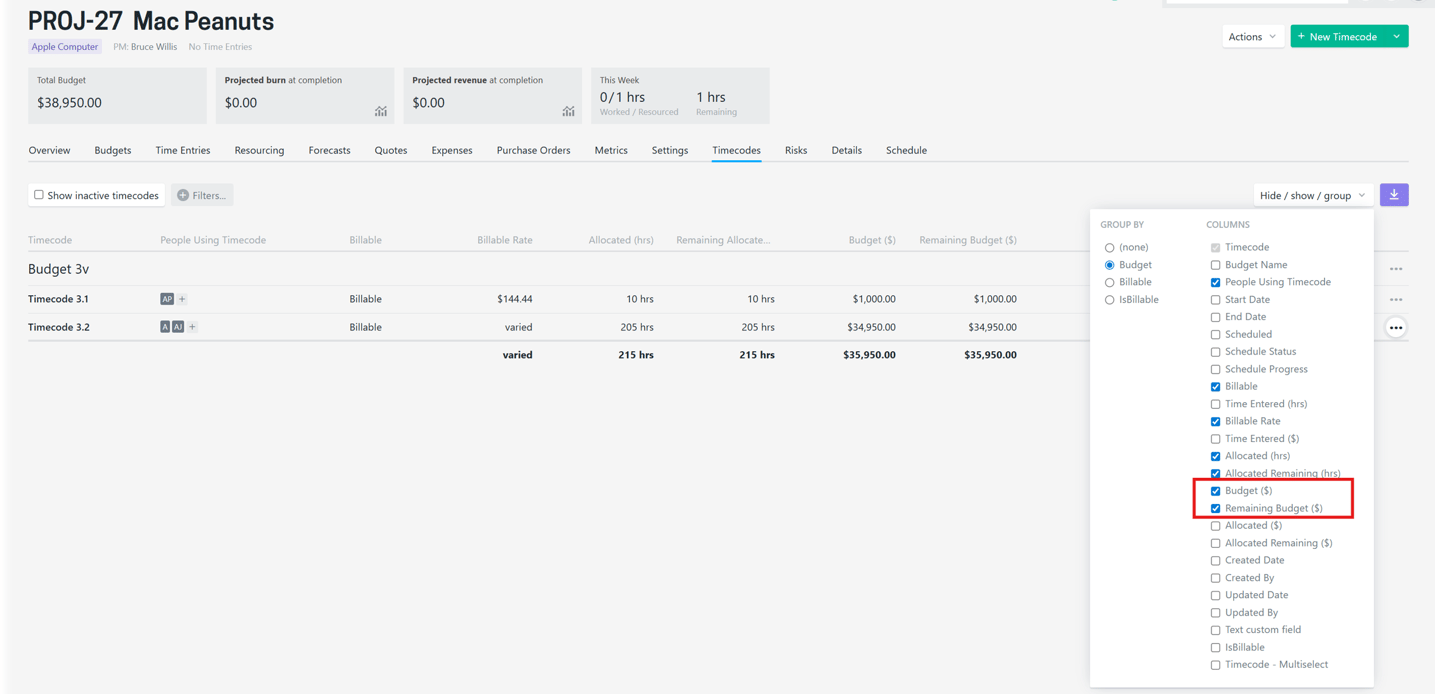
Task: Open Hide / show / group dropdown
Action: [1312, 195]
